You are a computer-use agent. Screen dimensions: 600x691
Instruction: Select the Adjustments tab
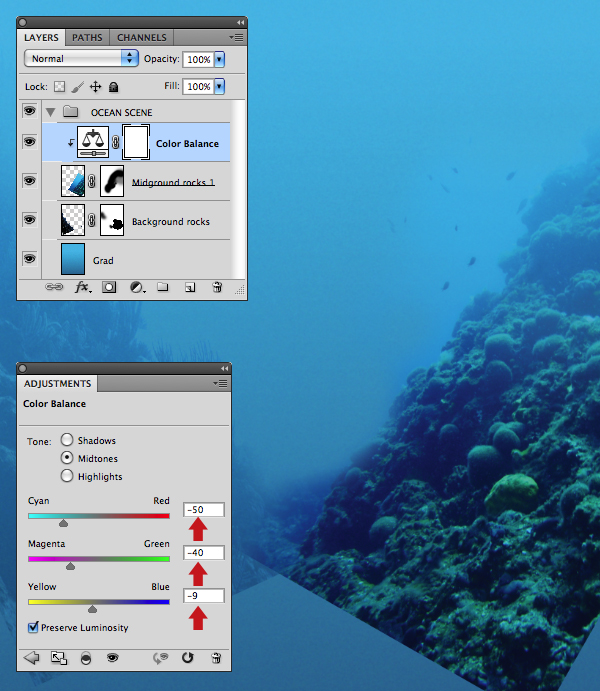tap(57, 384)
